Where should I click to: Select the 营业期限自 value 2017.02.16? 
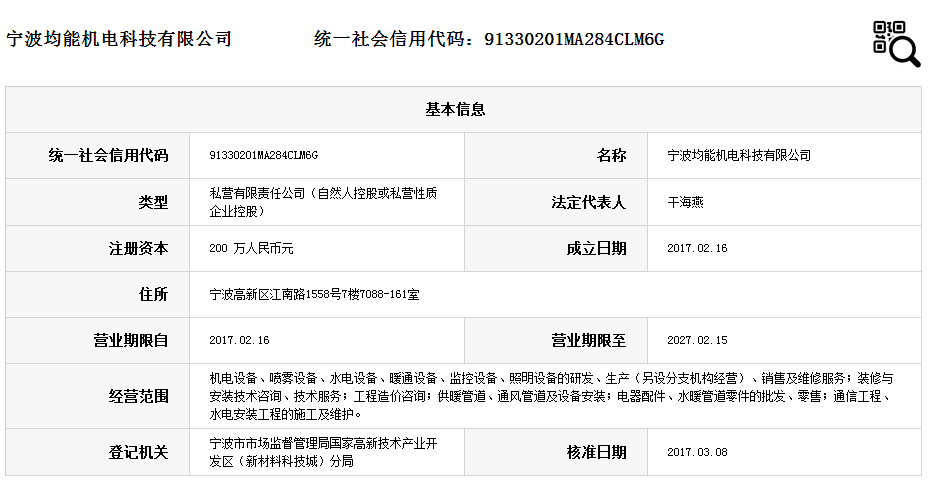(239, 340)
